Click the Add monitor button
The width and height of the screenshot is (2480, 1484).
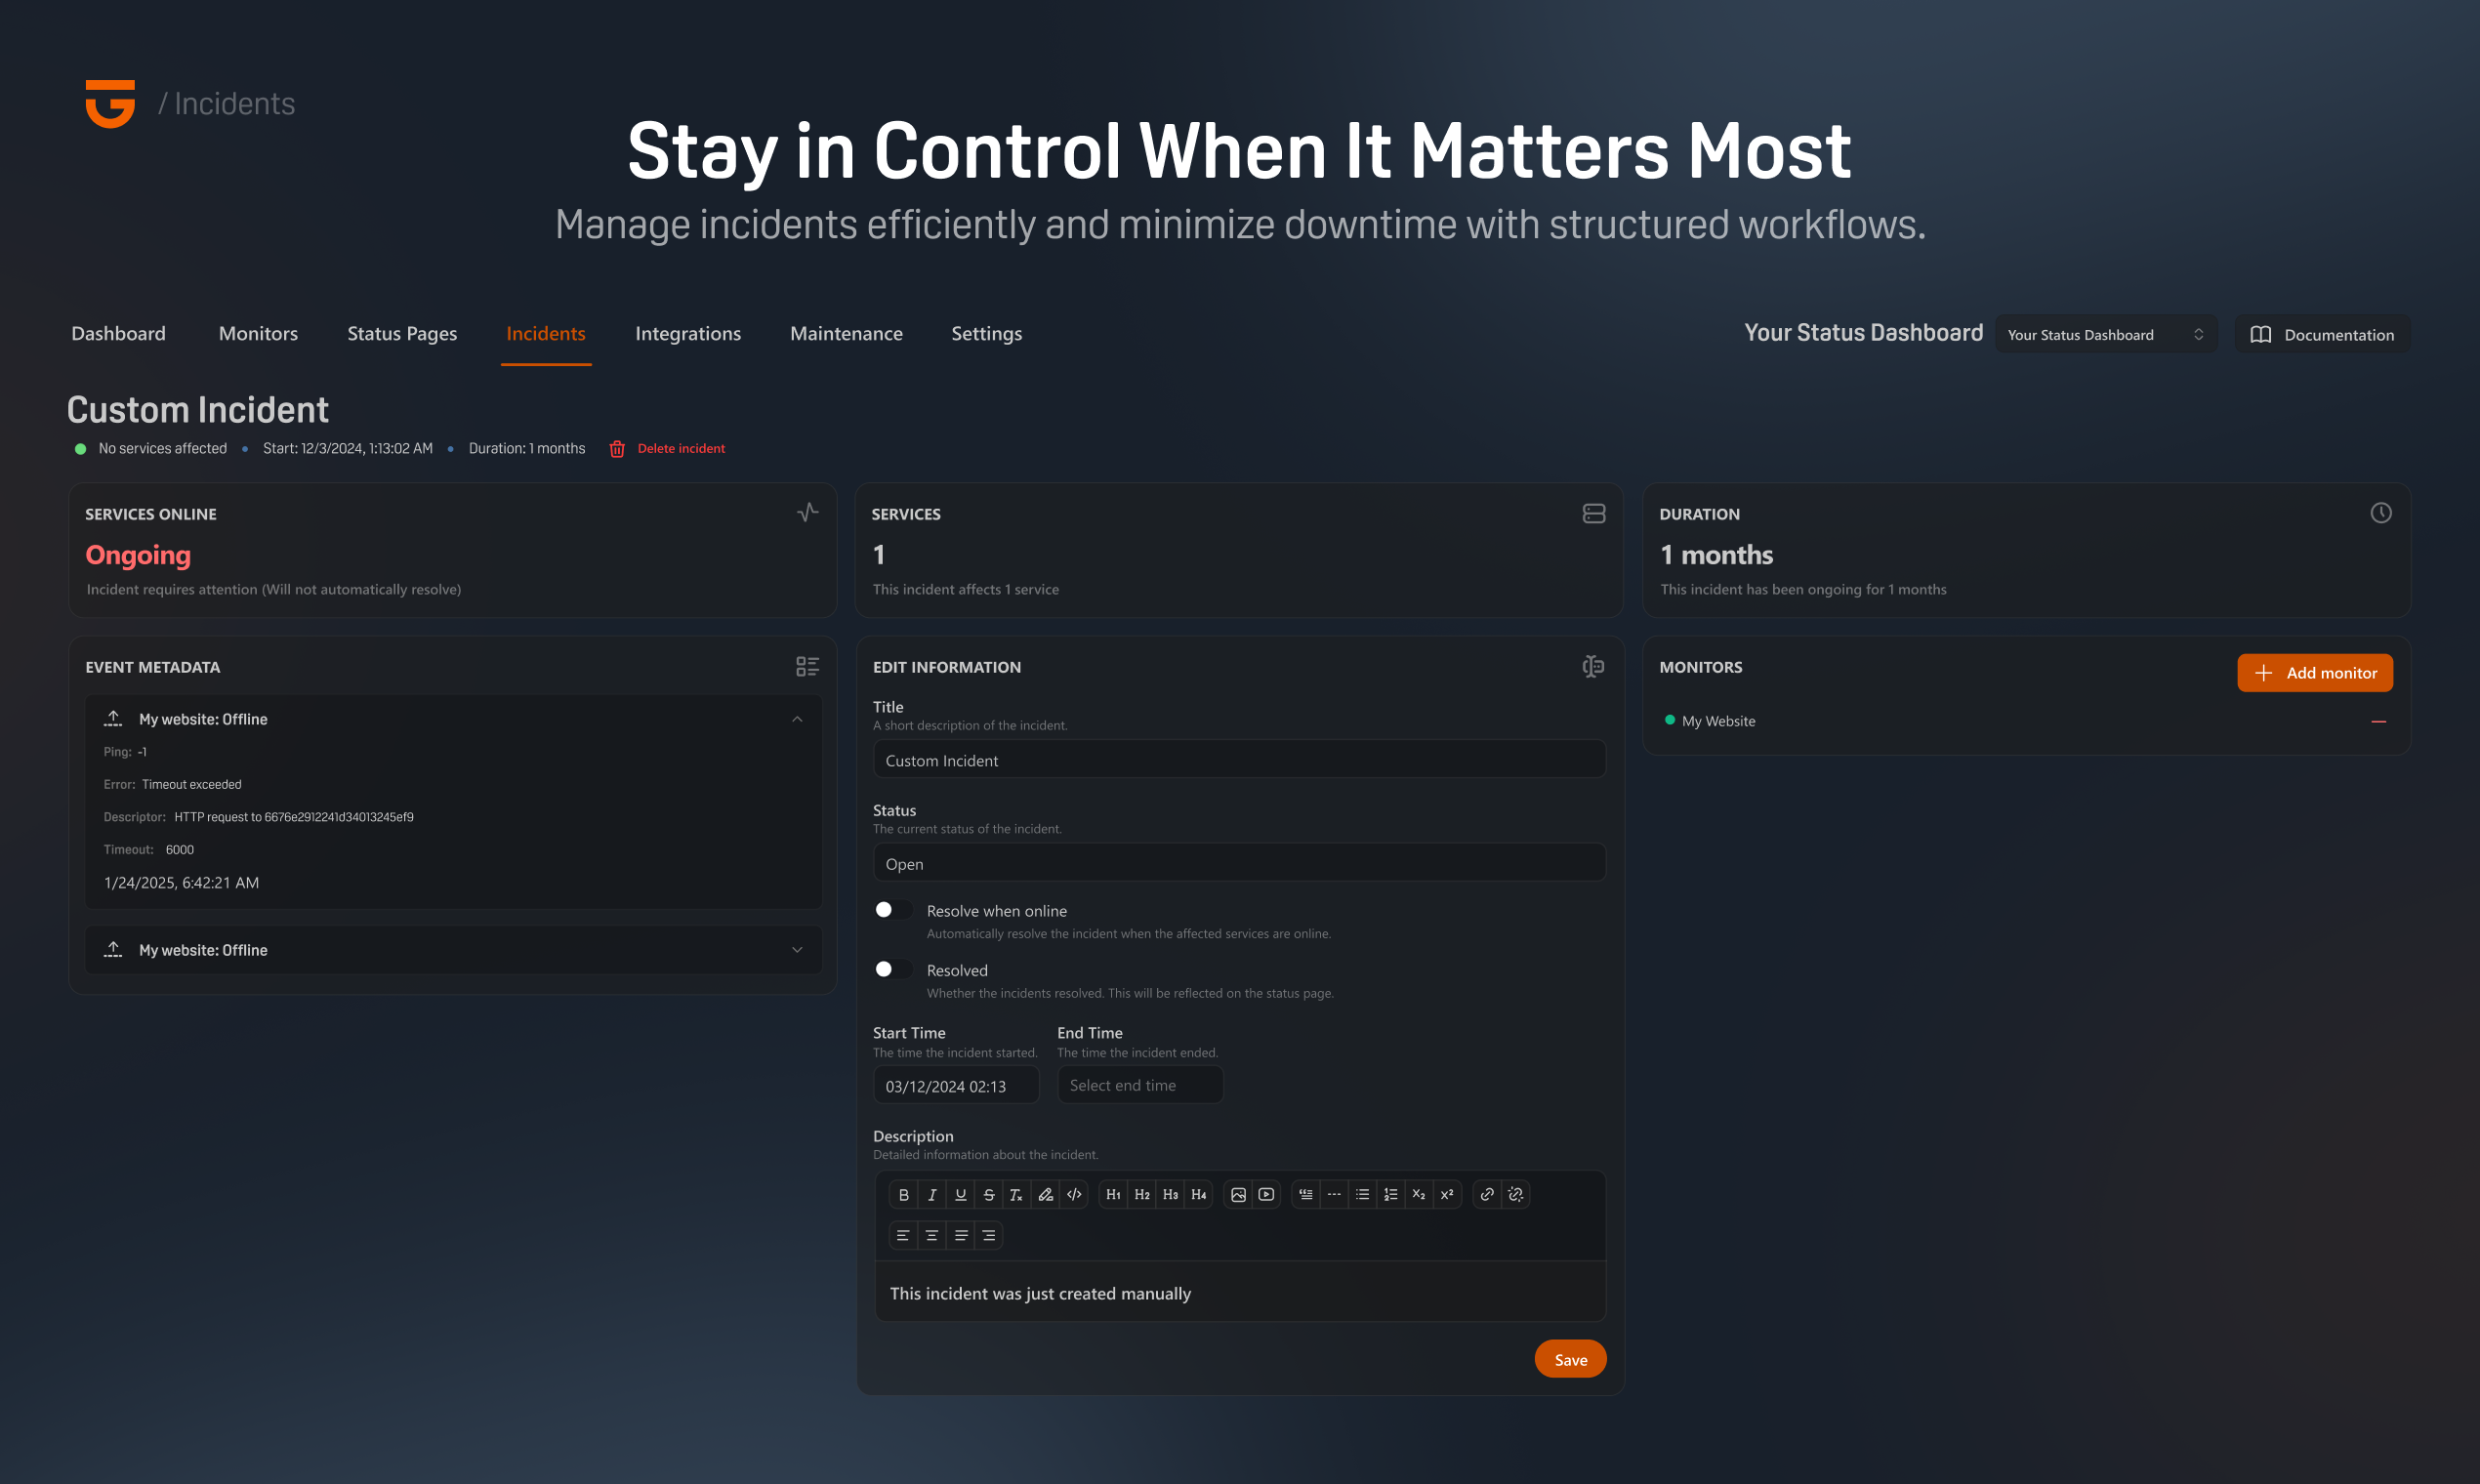pyautogui.click(x=2314, y=672)
